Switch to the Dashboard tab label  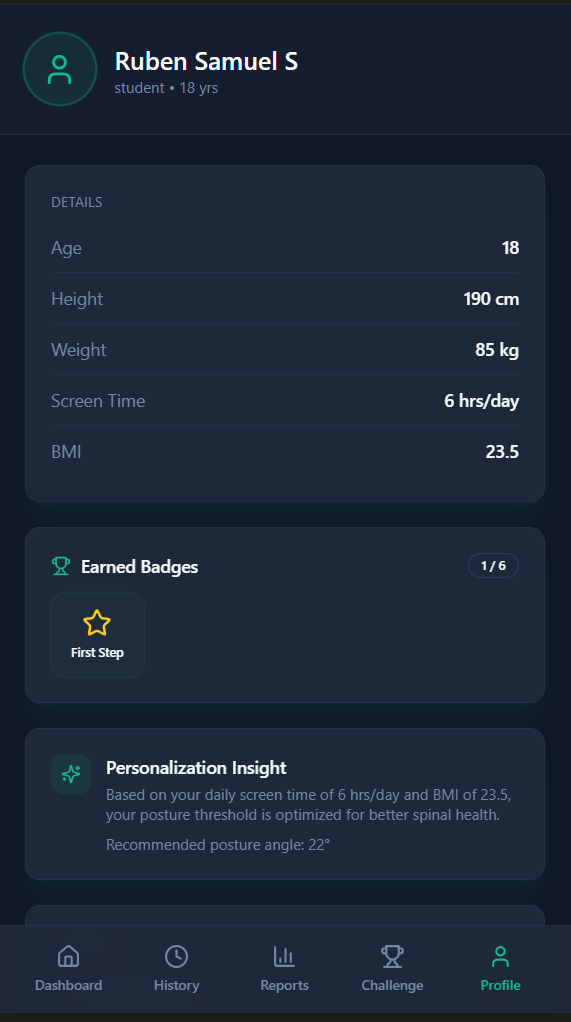68,985
